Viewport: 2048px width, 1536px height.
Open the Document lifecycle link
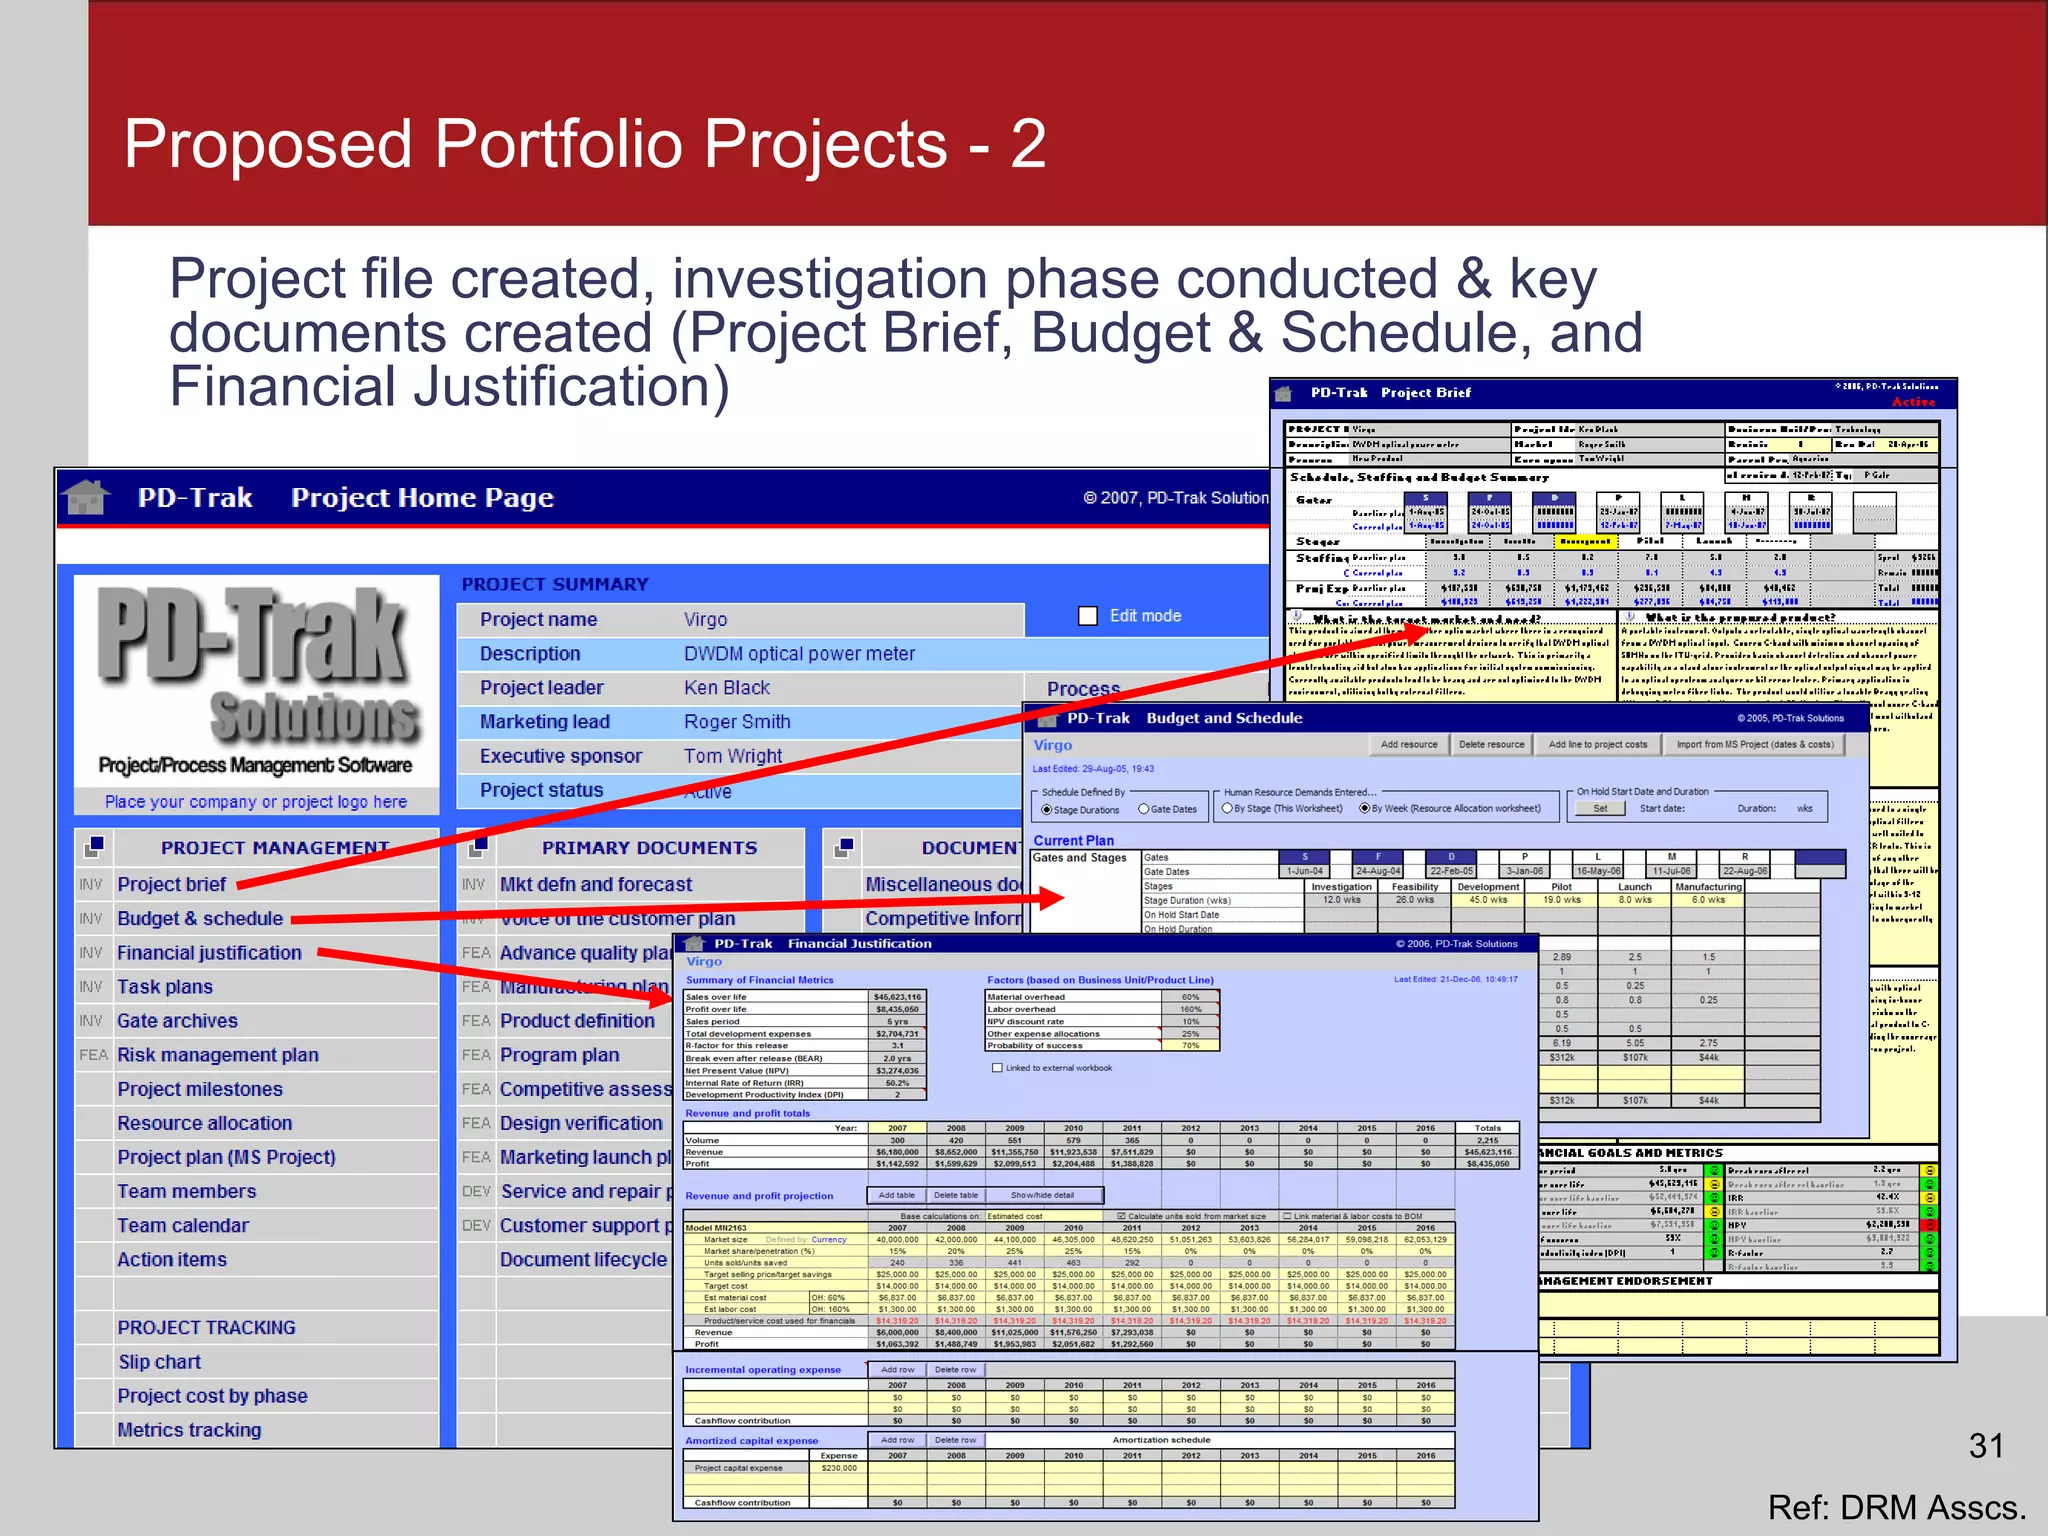583,1259
